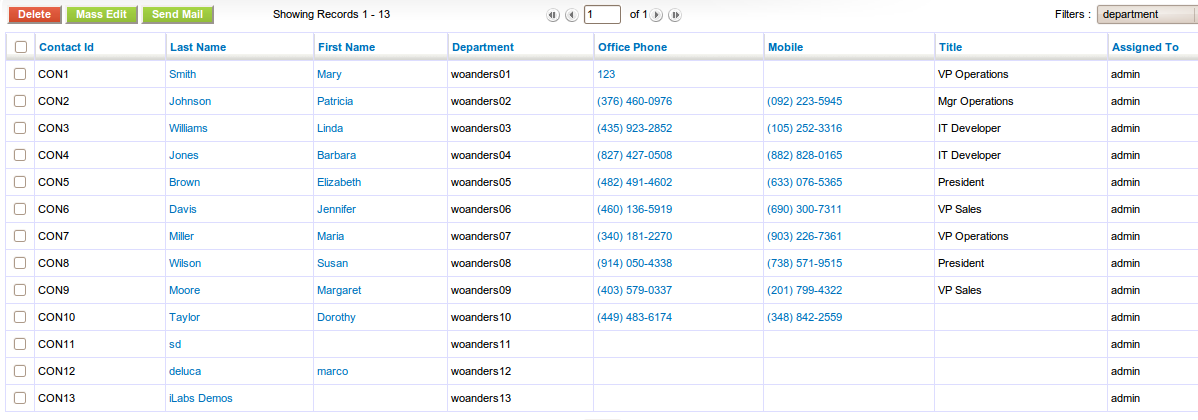
Task: Click mobile number (903) 226-7361
Action: click(804, 236)
